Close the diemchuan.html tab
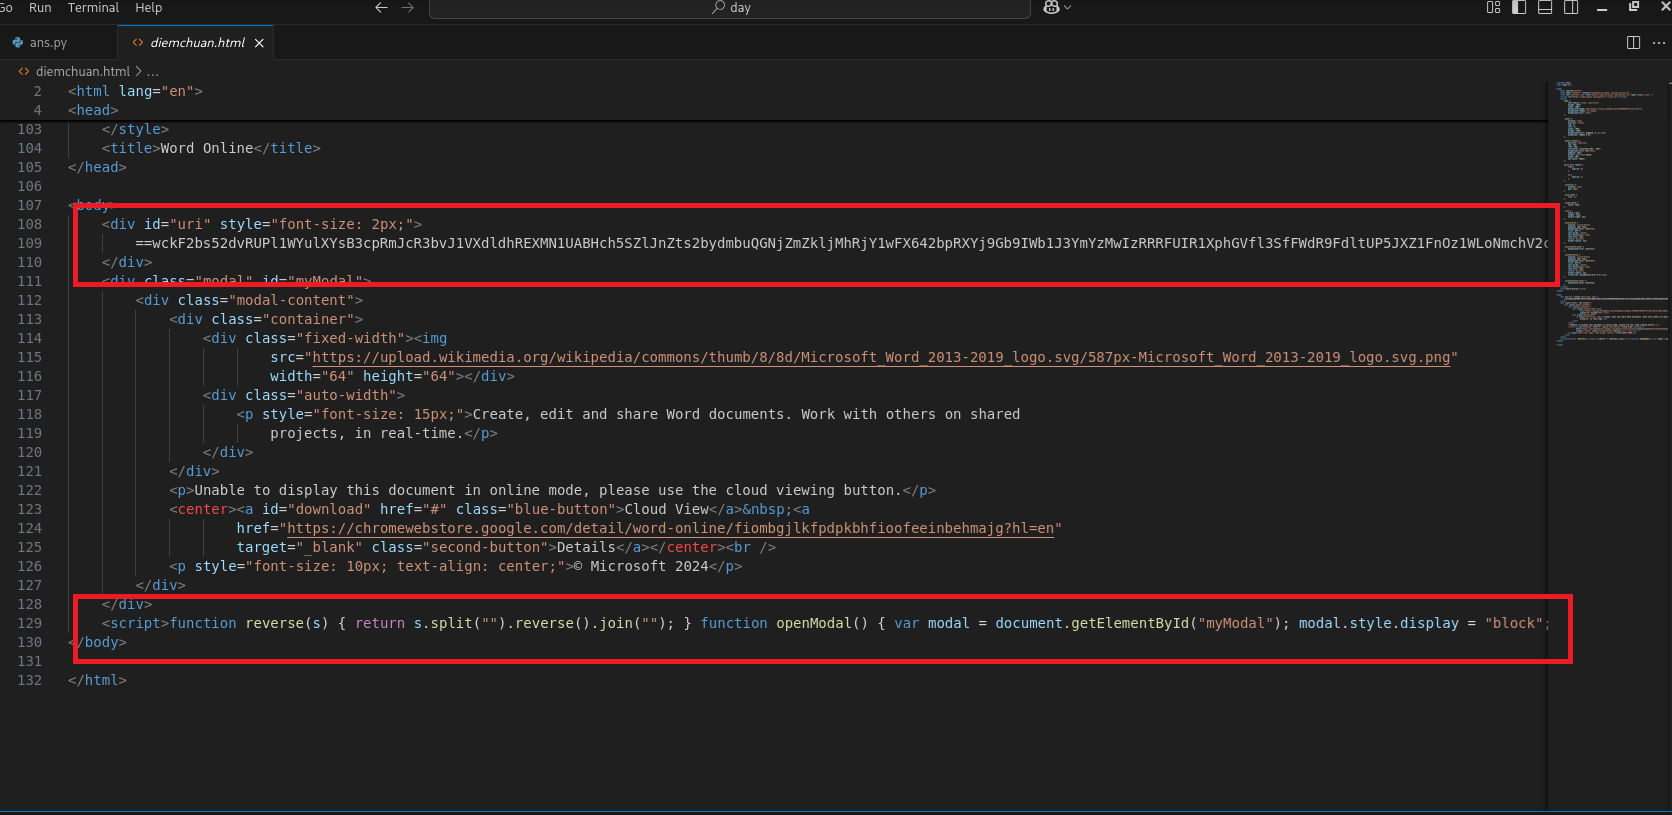Image resolution: width=1672 pixels, height=815 pixels. pos(259,43)
